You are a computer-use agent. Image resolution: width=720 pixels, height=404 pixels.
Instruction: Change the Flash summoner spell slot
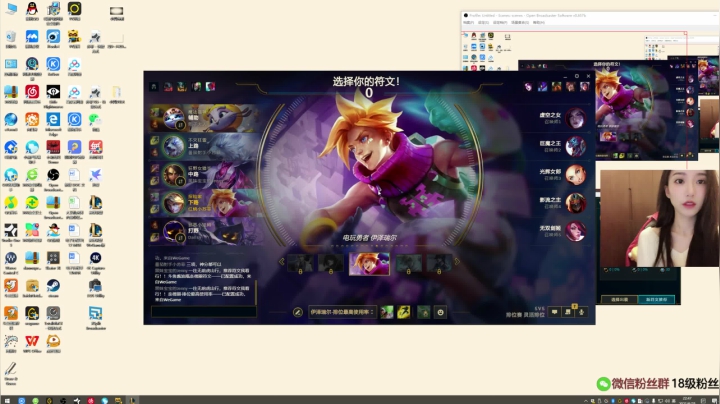click(404, 312)
